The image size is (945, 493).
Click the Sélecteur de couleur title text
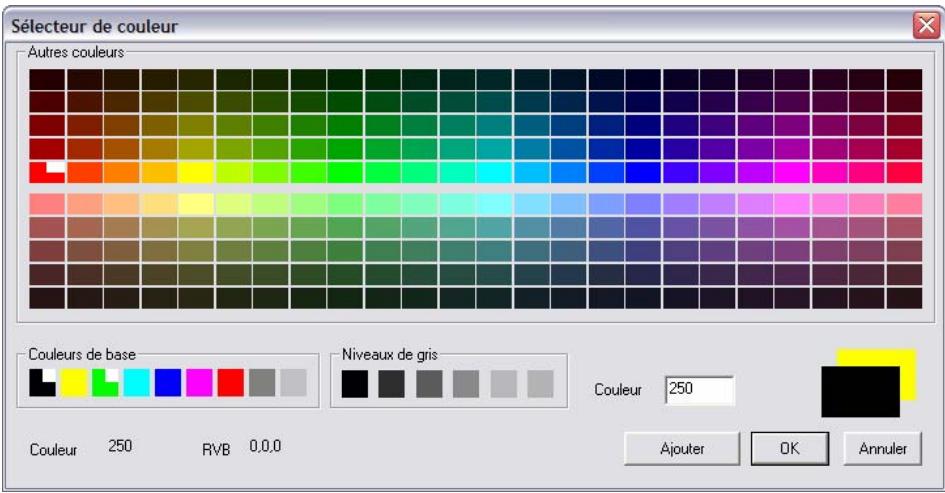coord(95,27)
